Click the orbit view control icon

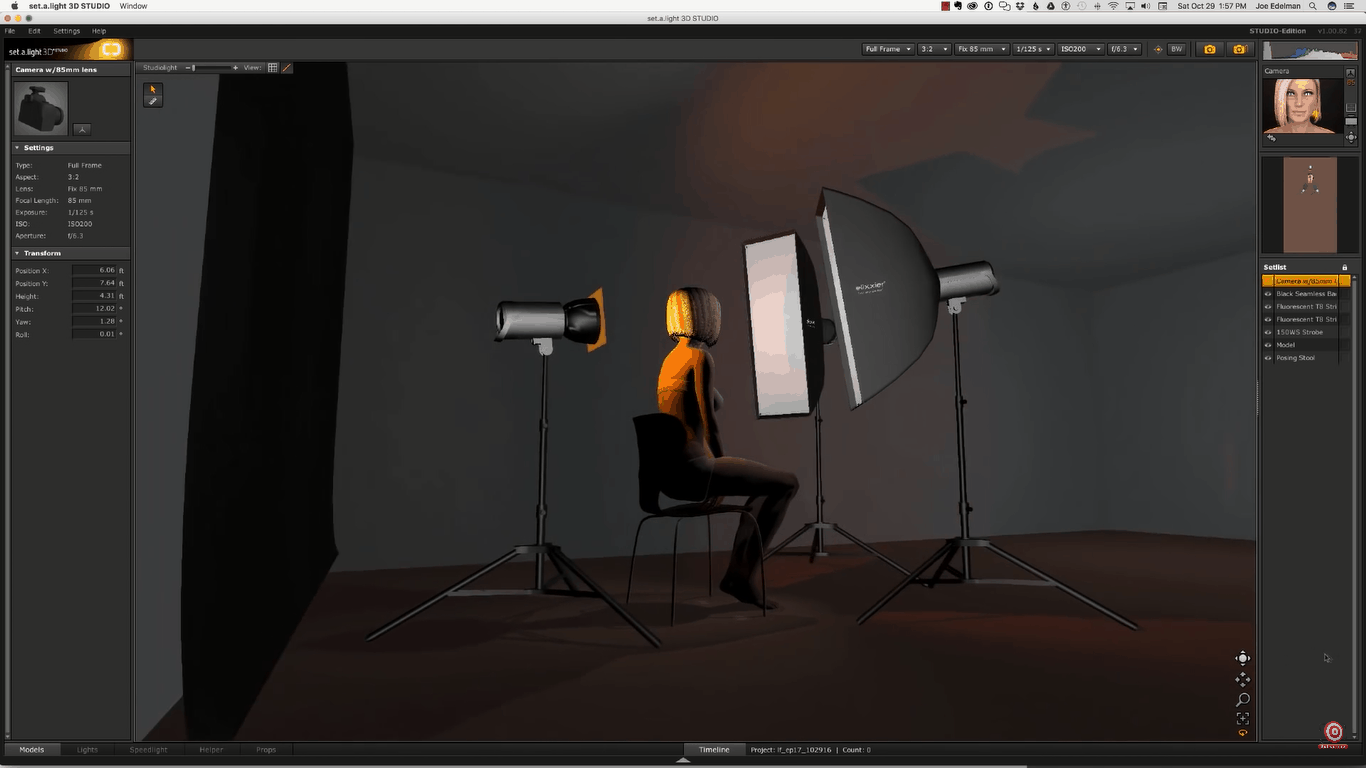point(1243,658)
